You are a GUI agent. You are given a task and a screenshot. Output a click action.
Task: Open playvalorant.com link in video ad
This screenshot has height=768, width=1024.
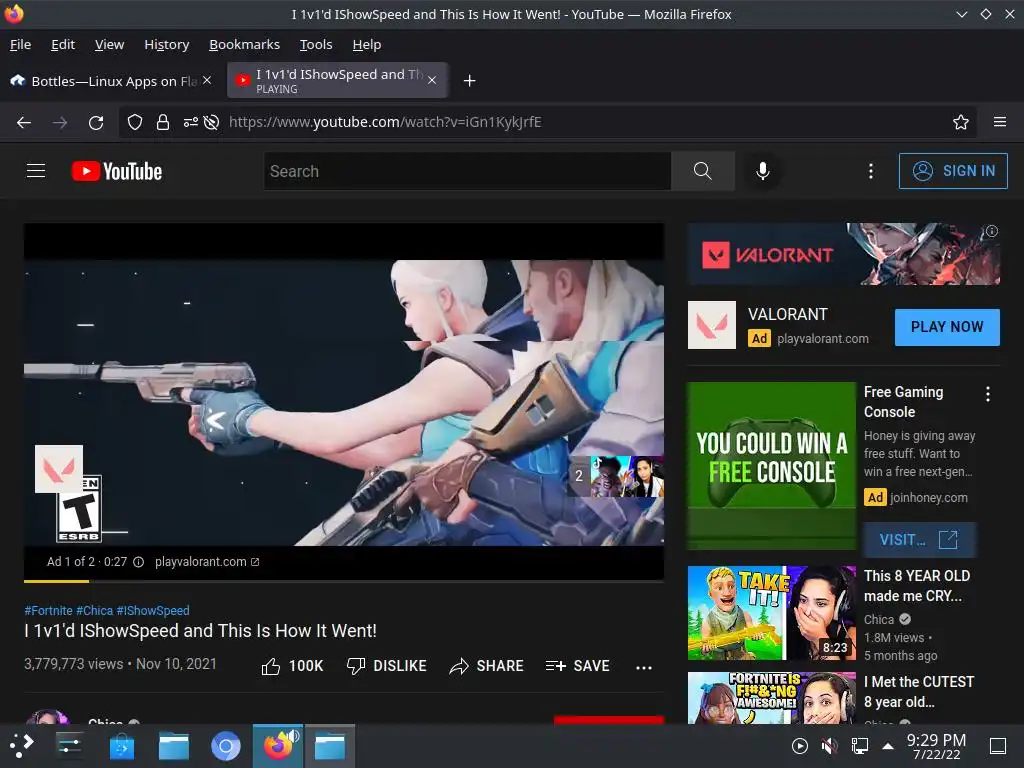[207, 562]
